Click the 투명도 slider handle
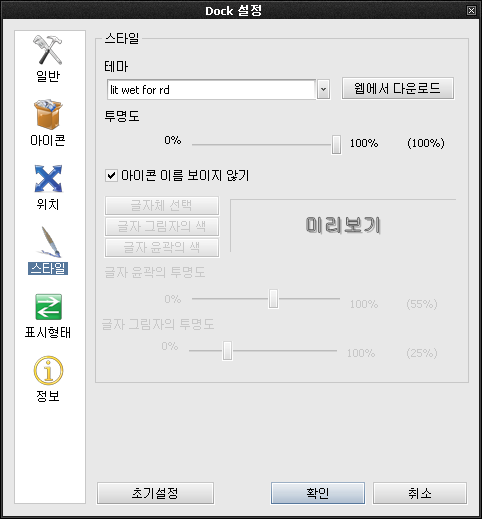 point(336,144)
